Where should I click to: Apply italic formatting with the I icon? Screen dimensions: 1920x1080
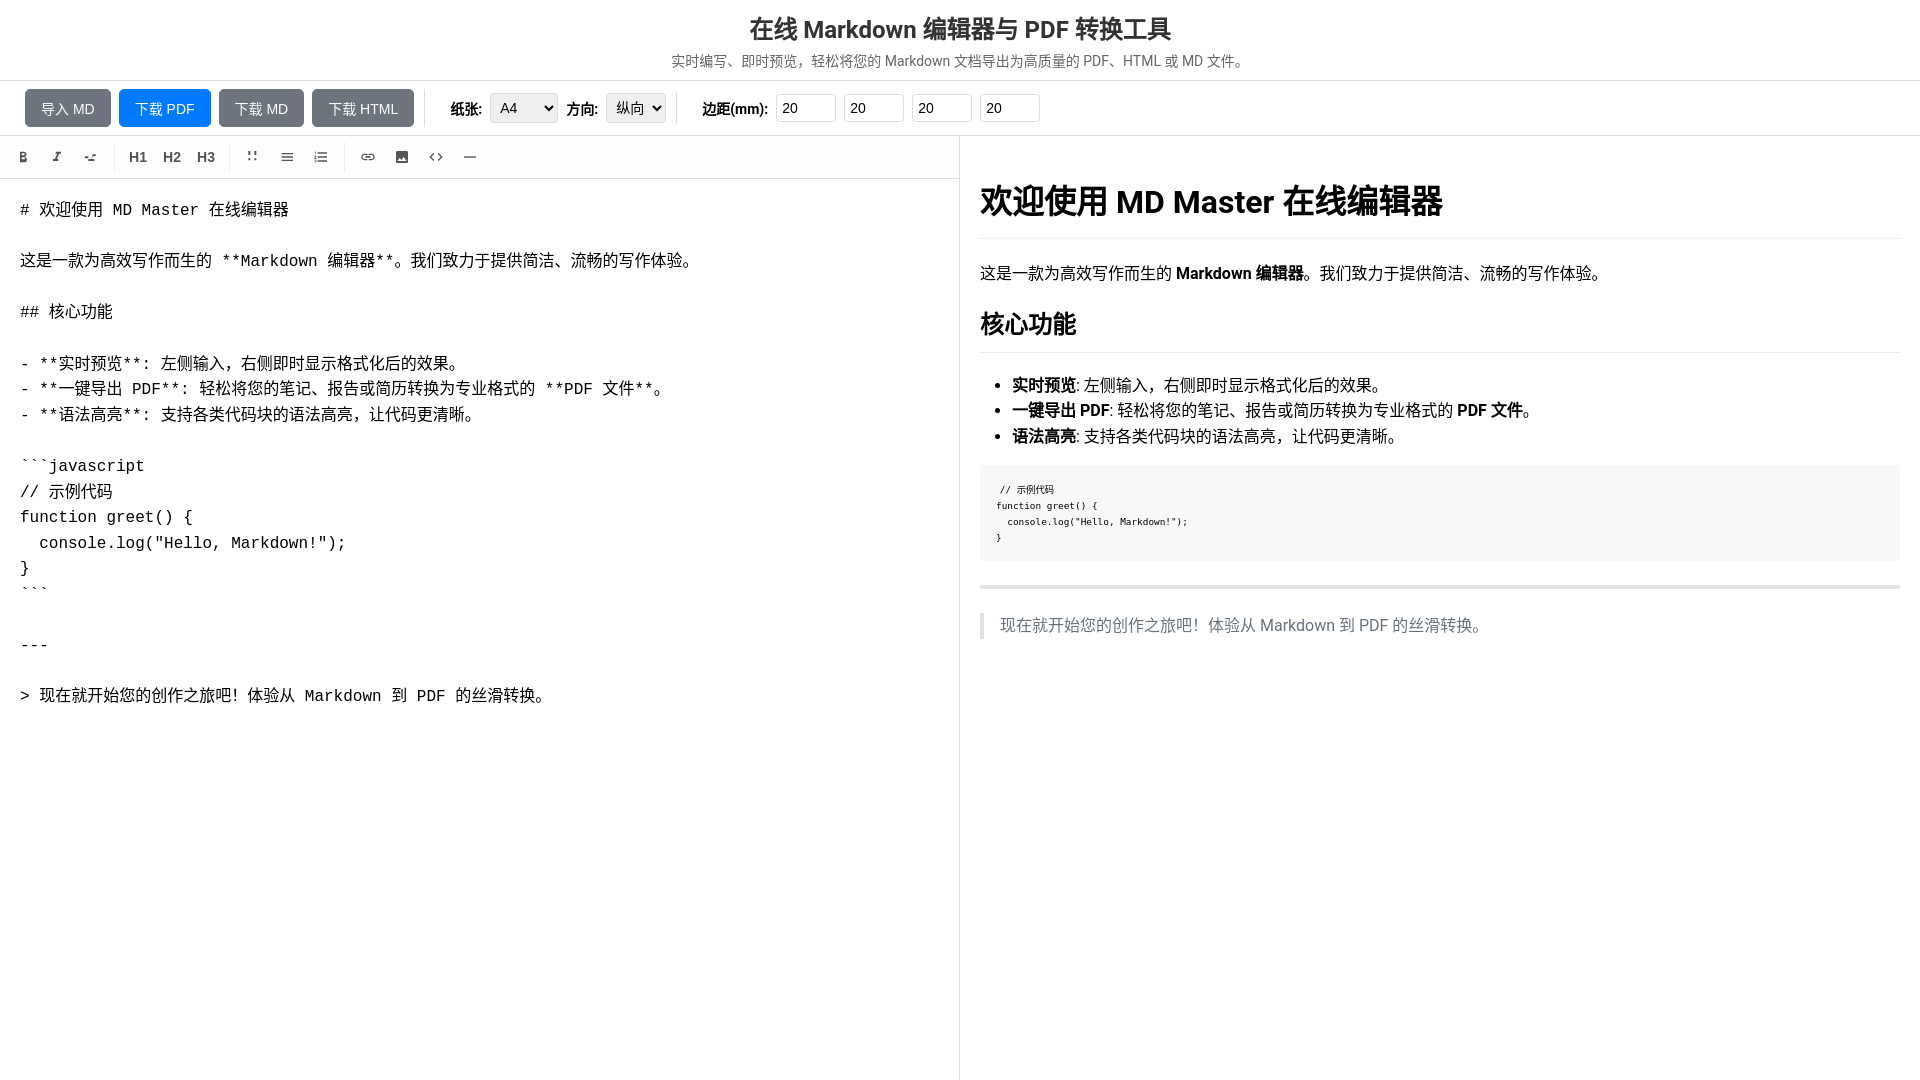coord(57,157)
